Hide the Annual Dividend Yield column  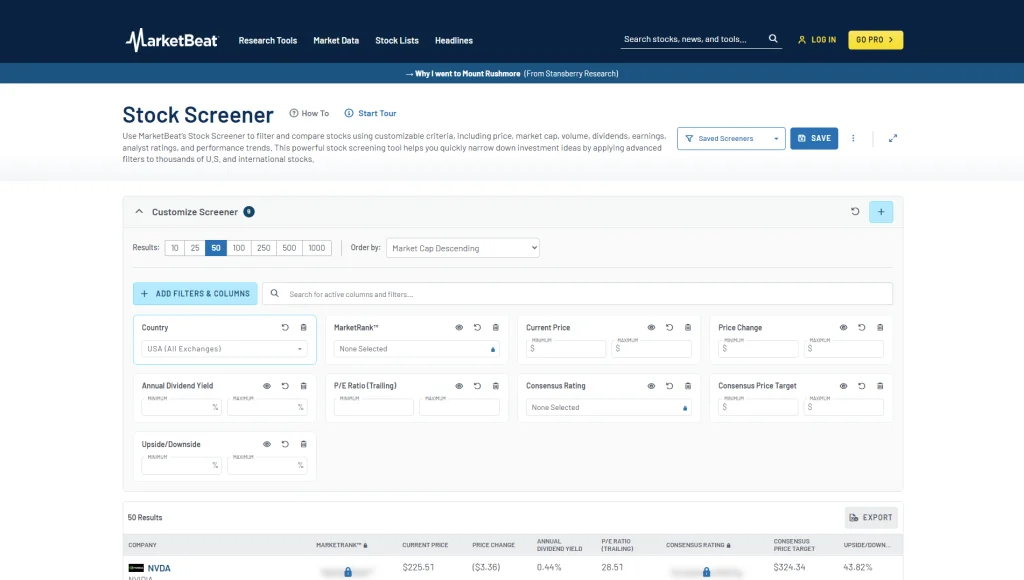click(267, 386)
